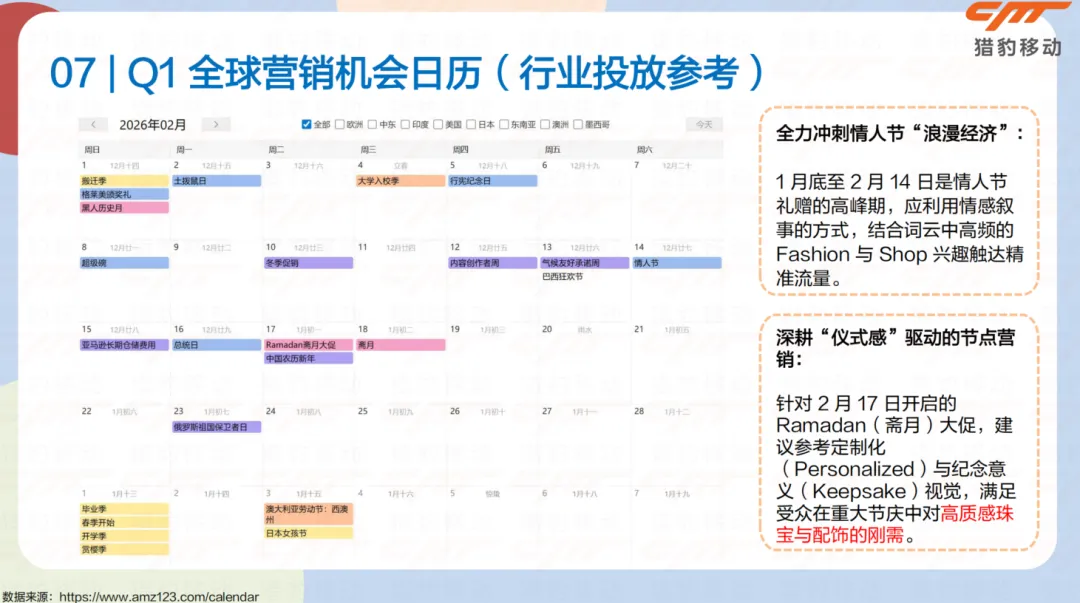Image resolution: width=1080 pixels, height=603 pixels.
Task: Select the 澳洲 region checkbox
Action: 545,125
